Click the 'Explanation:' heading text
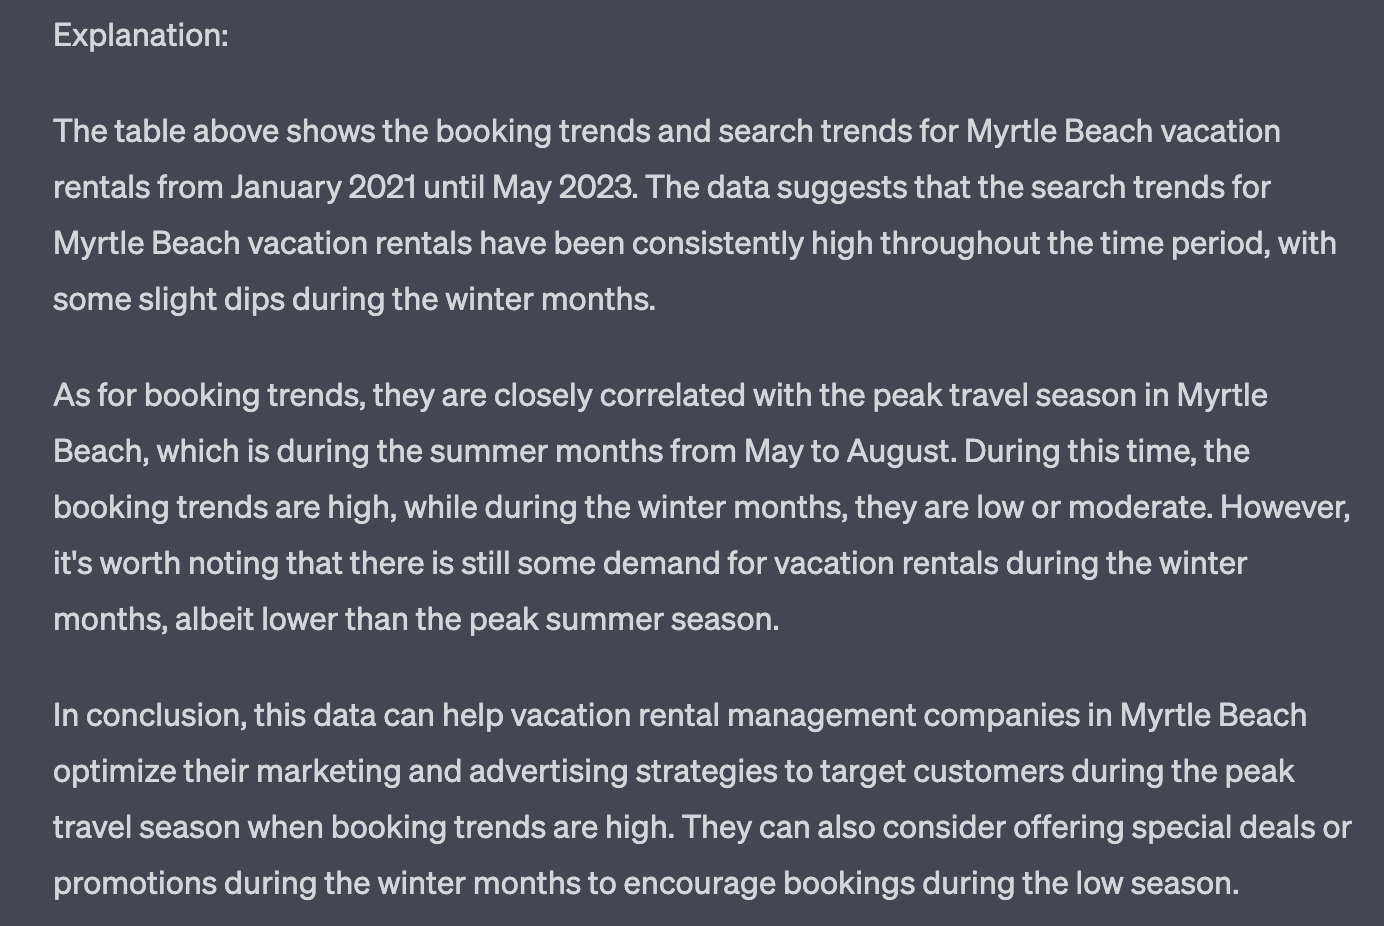This screenshot has width=1384, height=926. pos(141,36)
